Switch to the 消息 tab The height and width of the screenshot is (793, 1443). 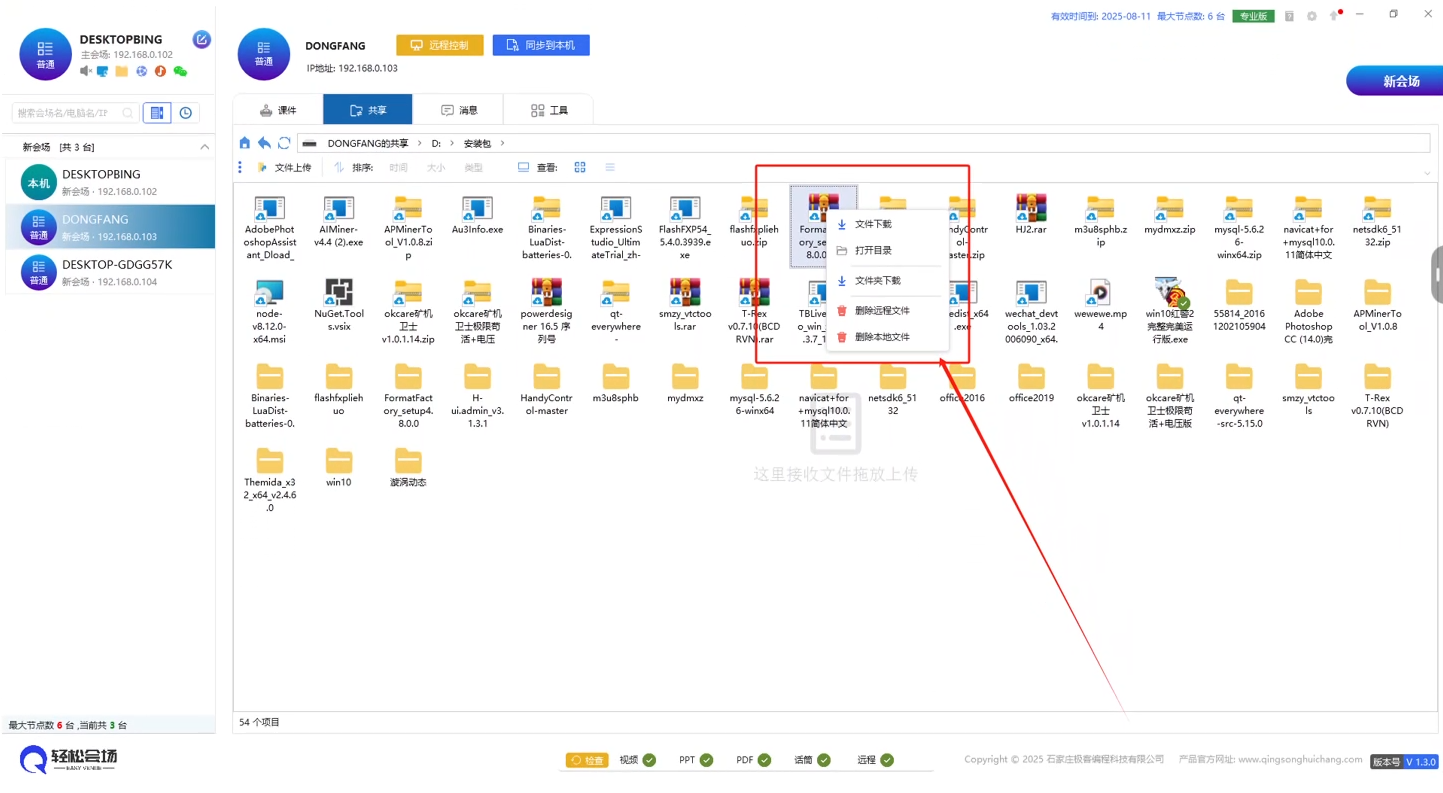(458, 110)
